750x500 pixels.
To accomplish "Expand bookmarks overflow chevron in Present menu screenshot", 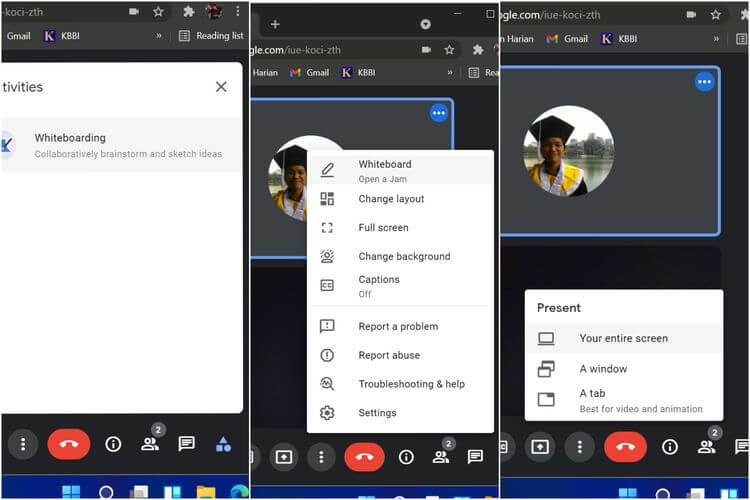I will tap(716, 39).
